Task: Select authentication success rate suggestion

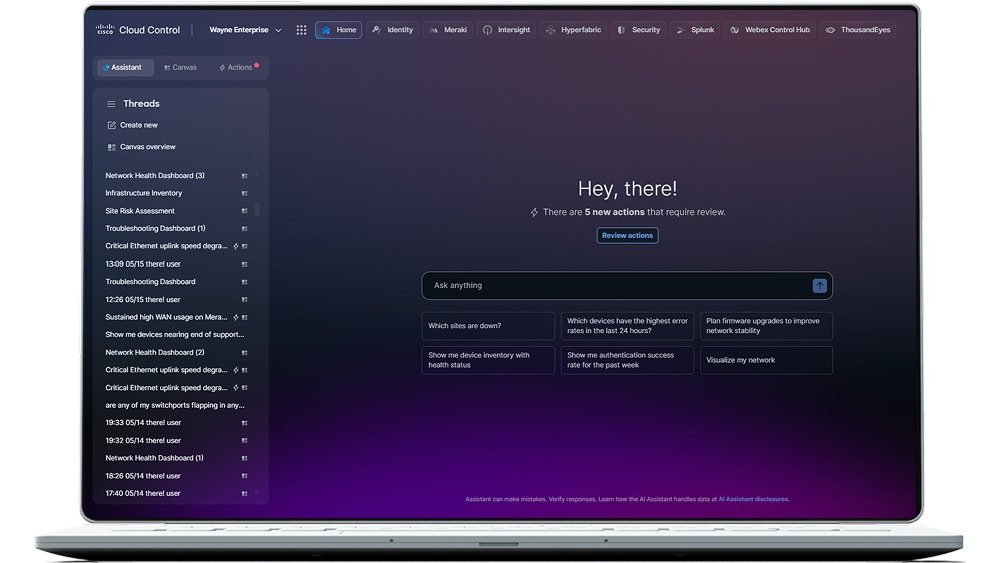Action: pos(627,360)
